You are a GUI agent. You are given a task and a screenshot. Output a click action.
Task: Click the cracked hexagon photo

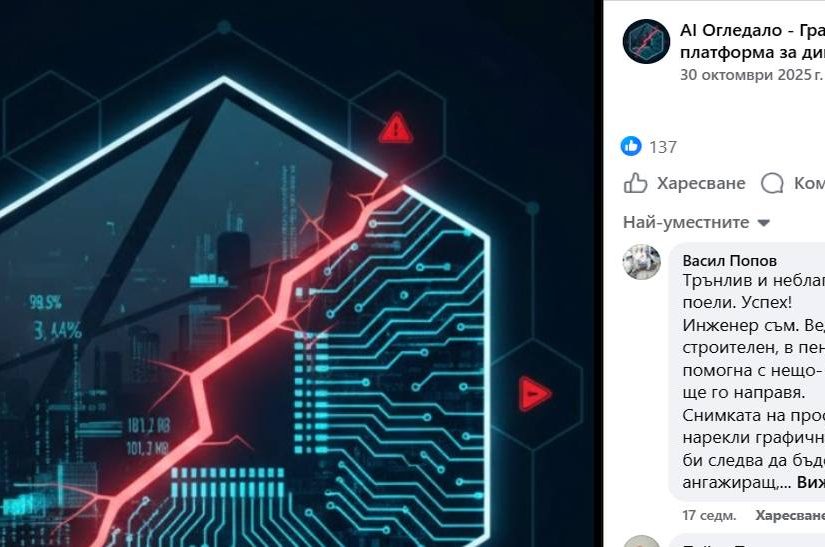301,274
